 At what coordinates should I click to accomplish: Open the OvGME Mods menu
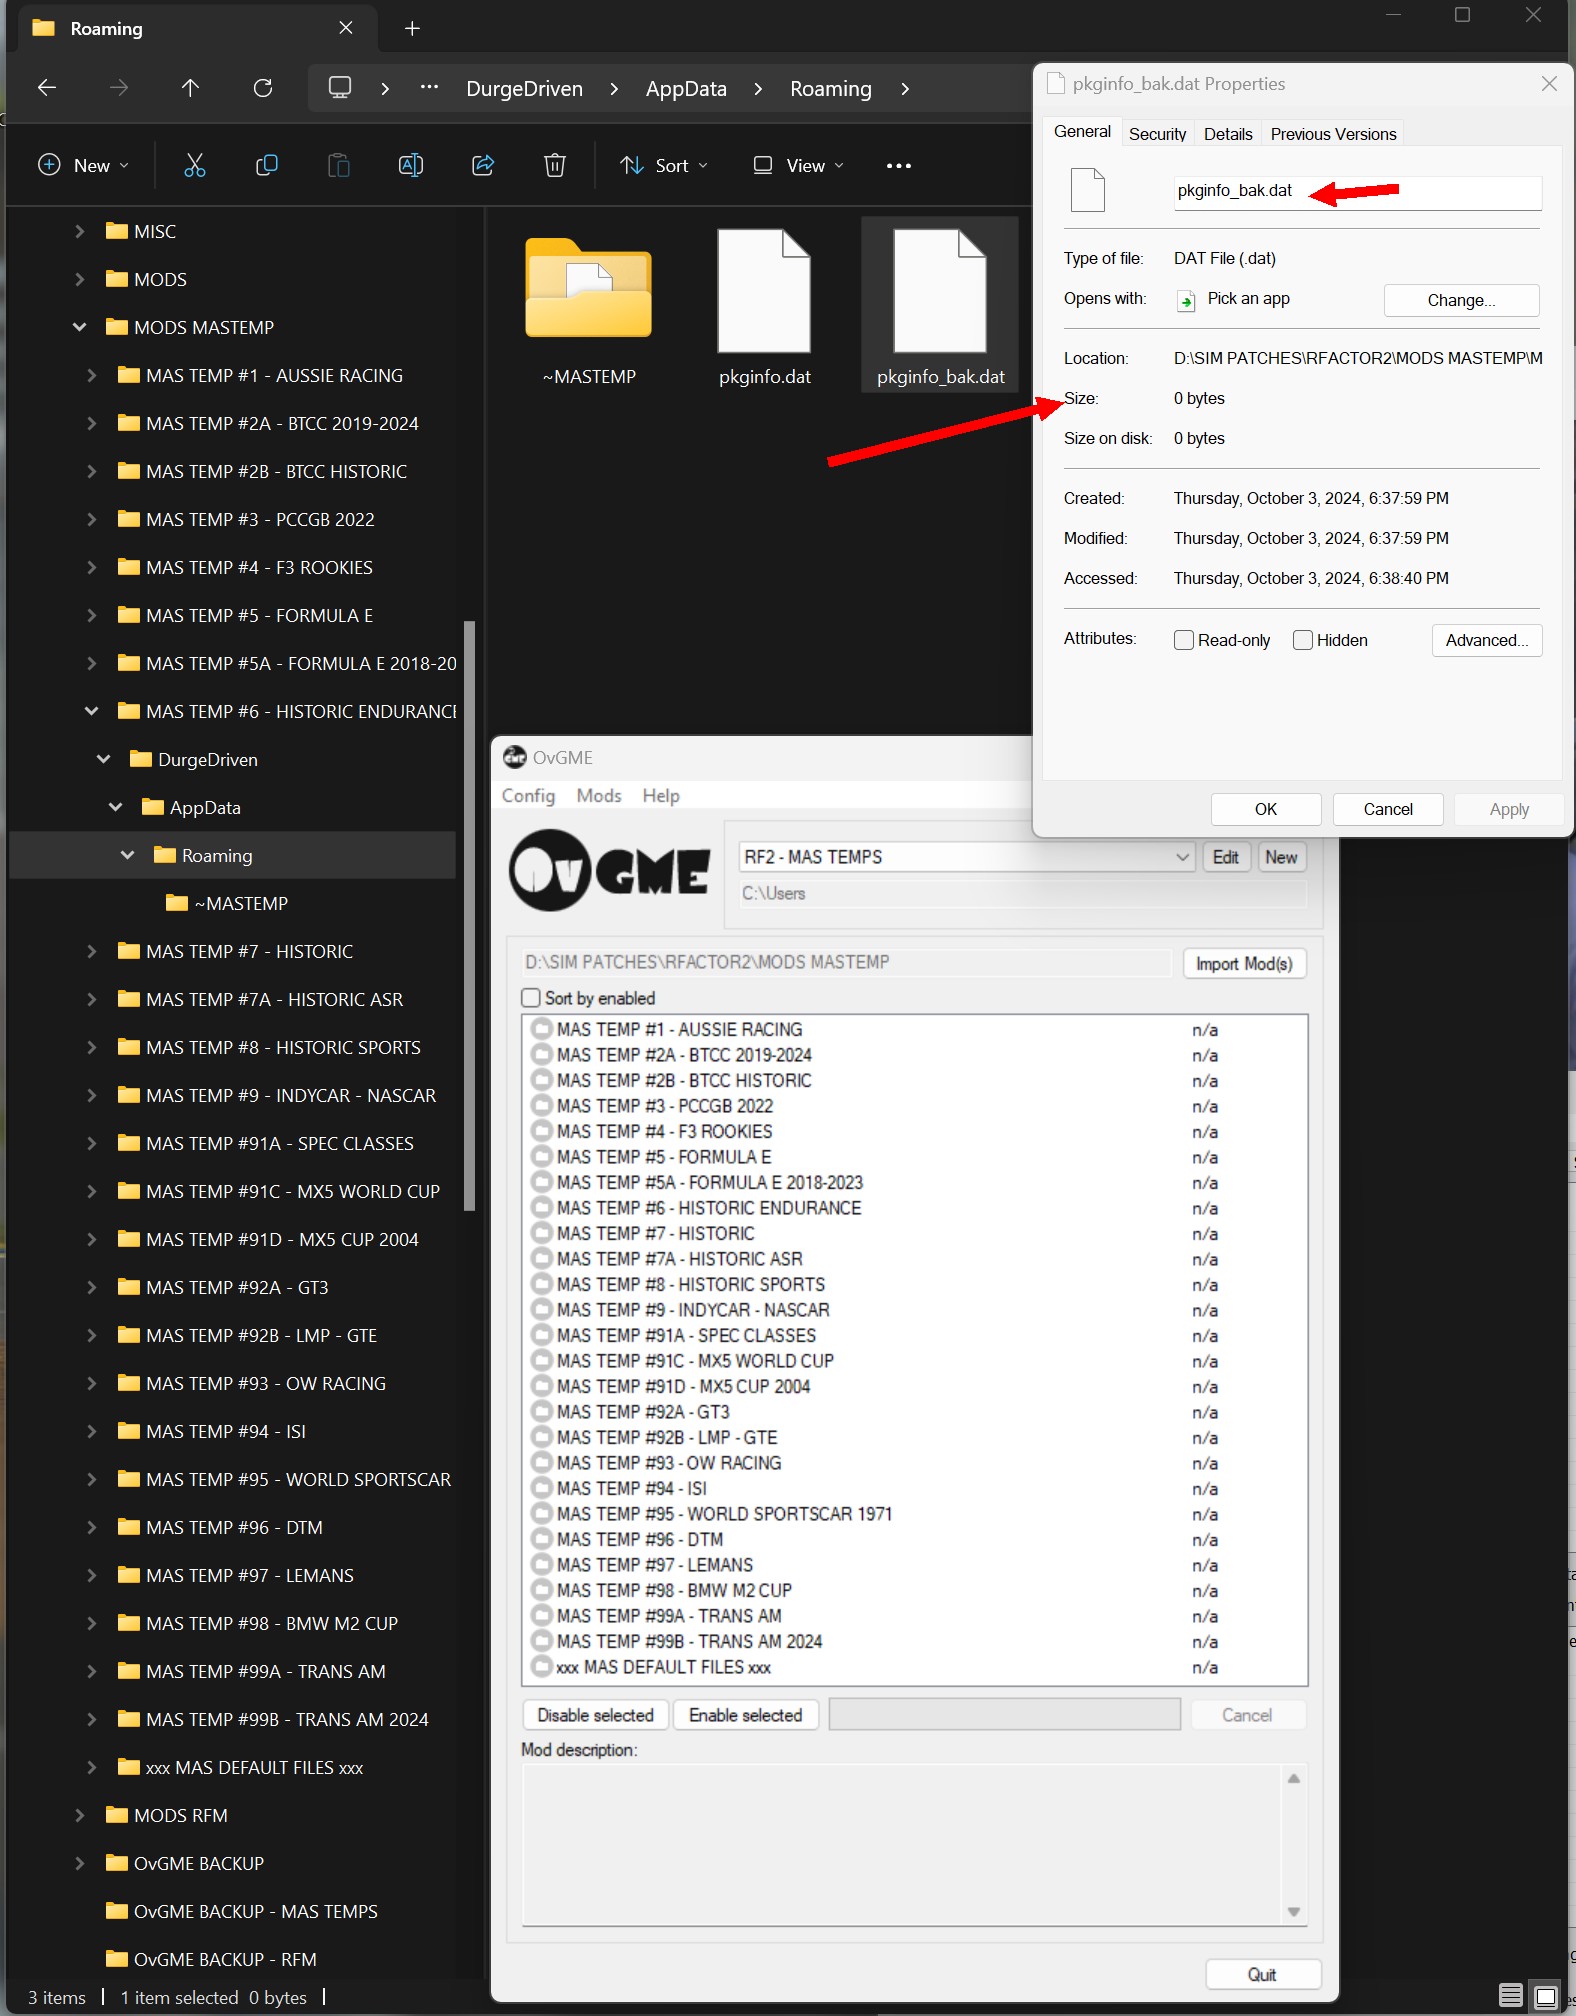tap(599, 795)
